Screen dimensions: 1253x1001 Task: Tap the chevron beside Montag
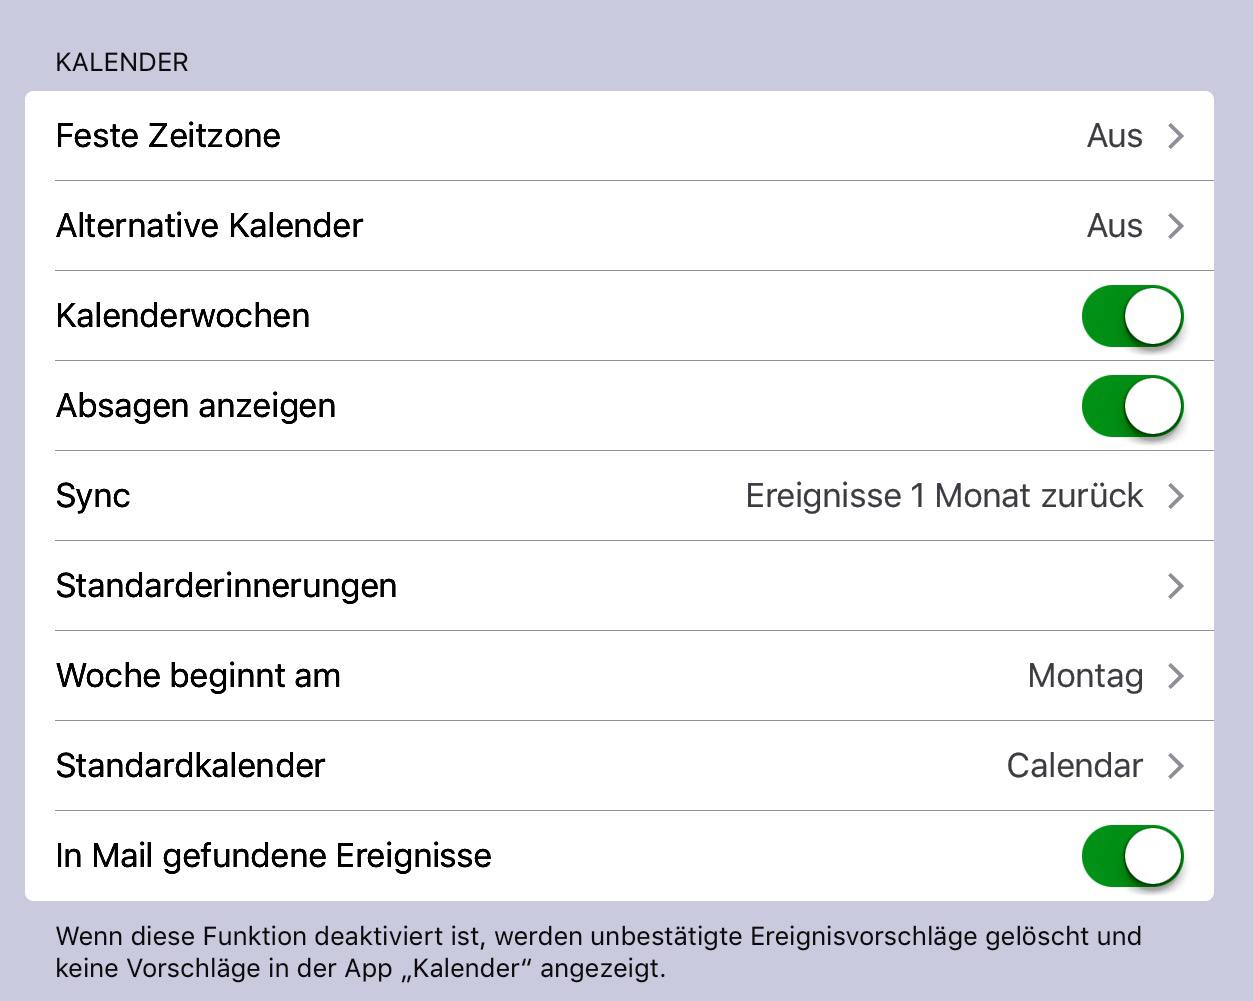(x=1176, y=676)
